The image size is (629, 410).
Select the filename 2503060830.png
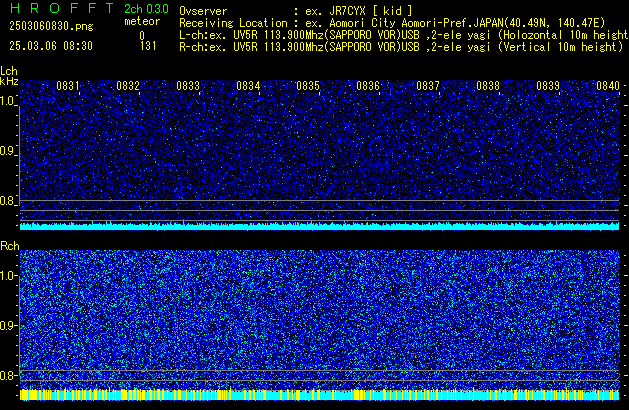point(51,26)
